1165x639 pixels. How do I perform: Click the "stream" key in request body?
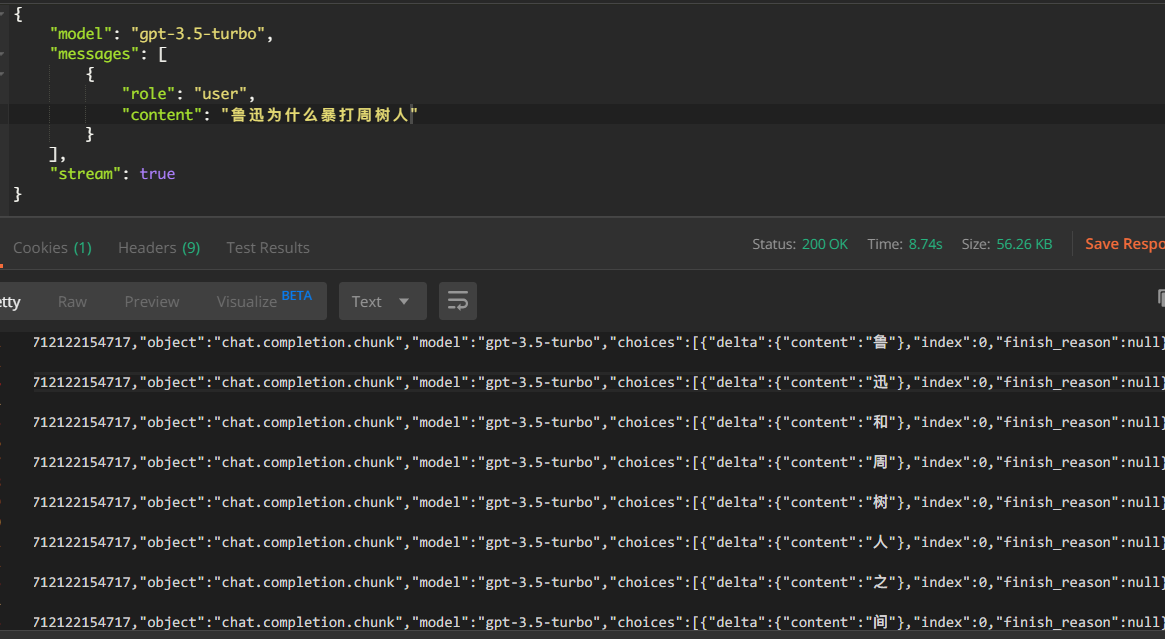(85, 173)
